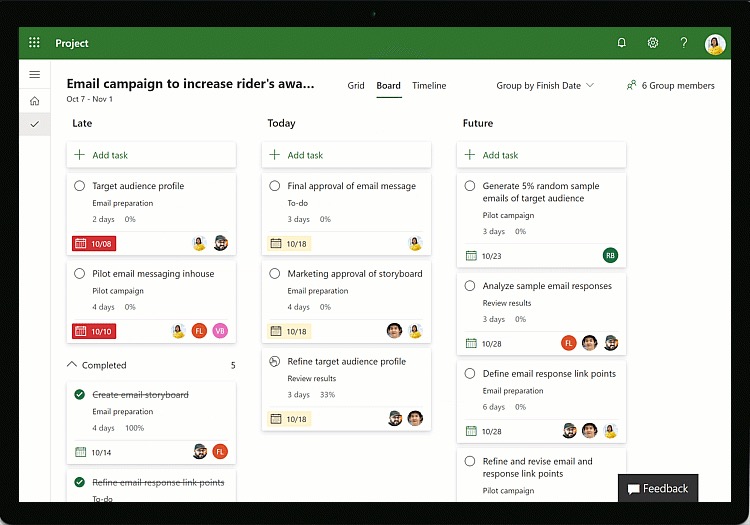This screenshot has width=750, height=525.
Task: Open the help question mark icon
Action: click(684, 43)
